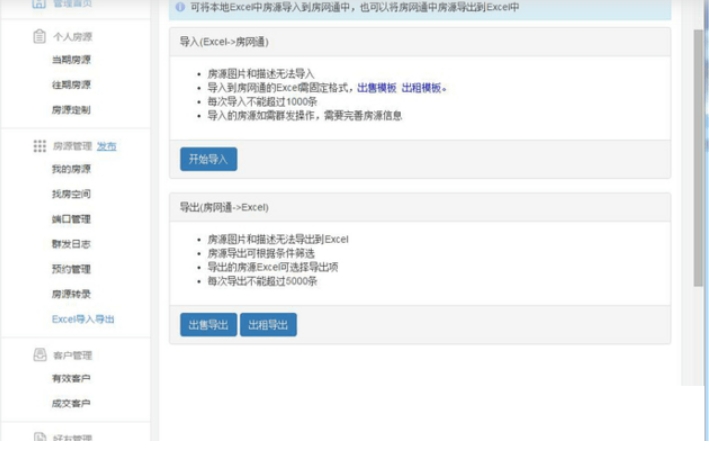This screenshot has height=463, width=709.
Task: Open 我的房源 menu item
Action: [71, 169]
